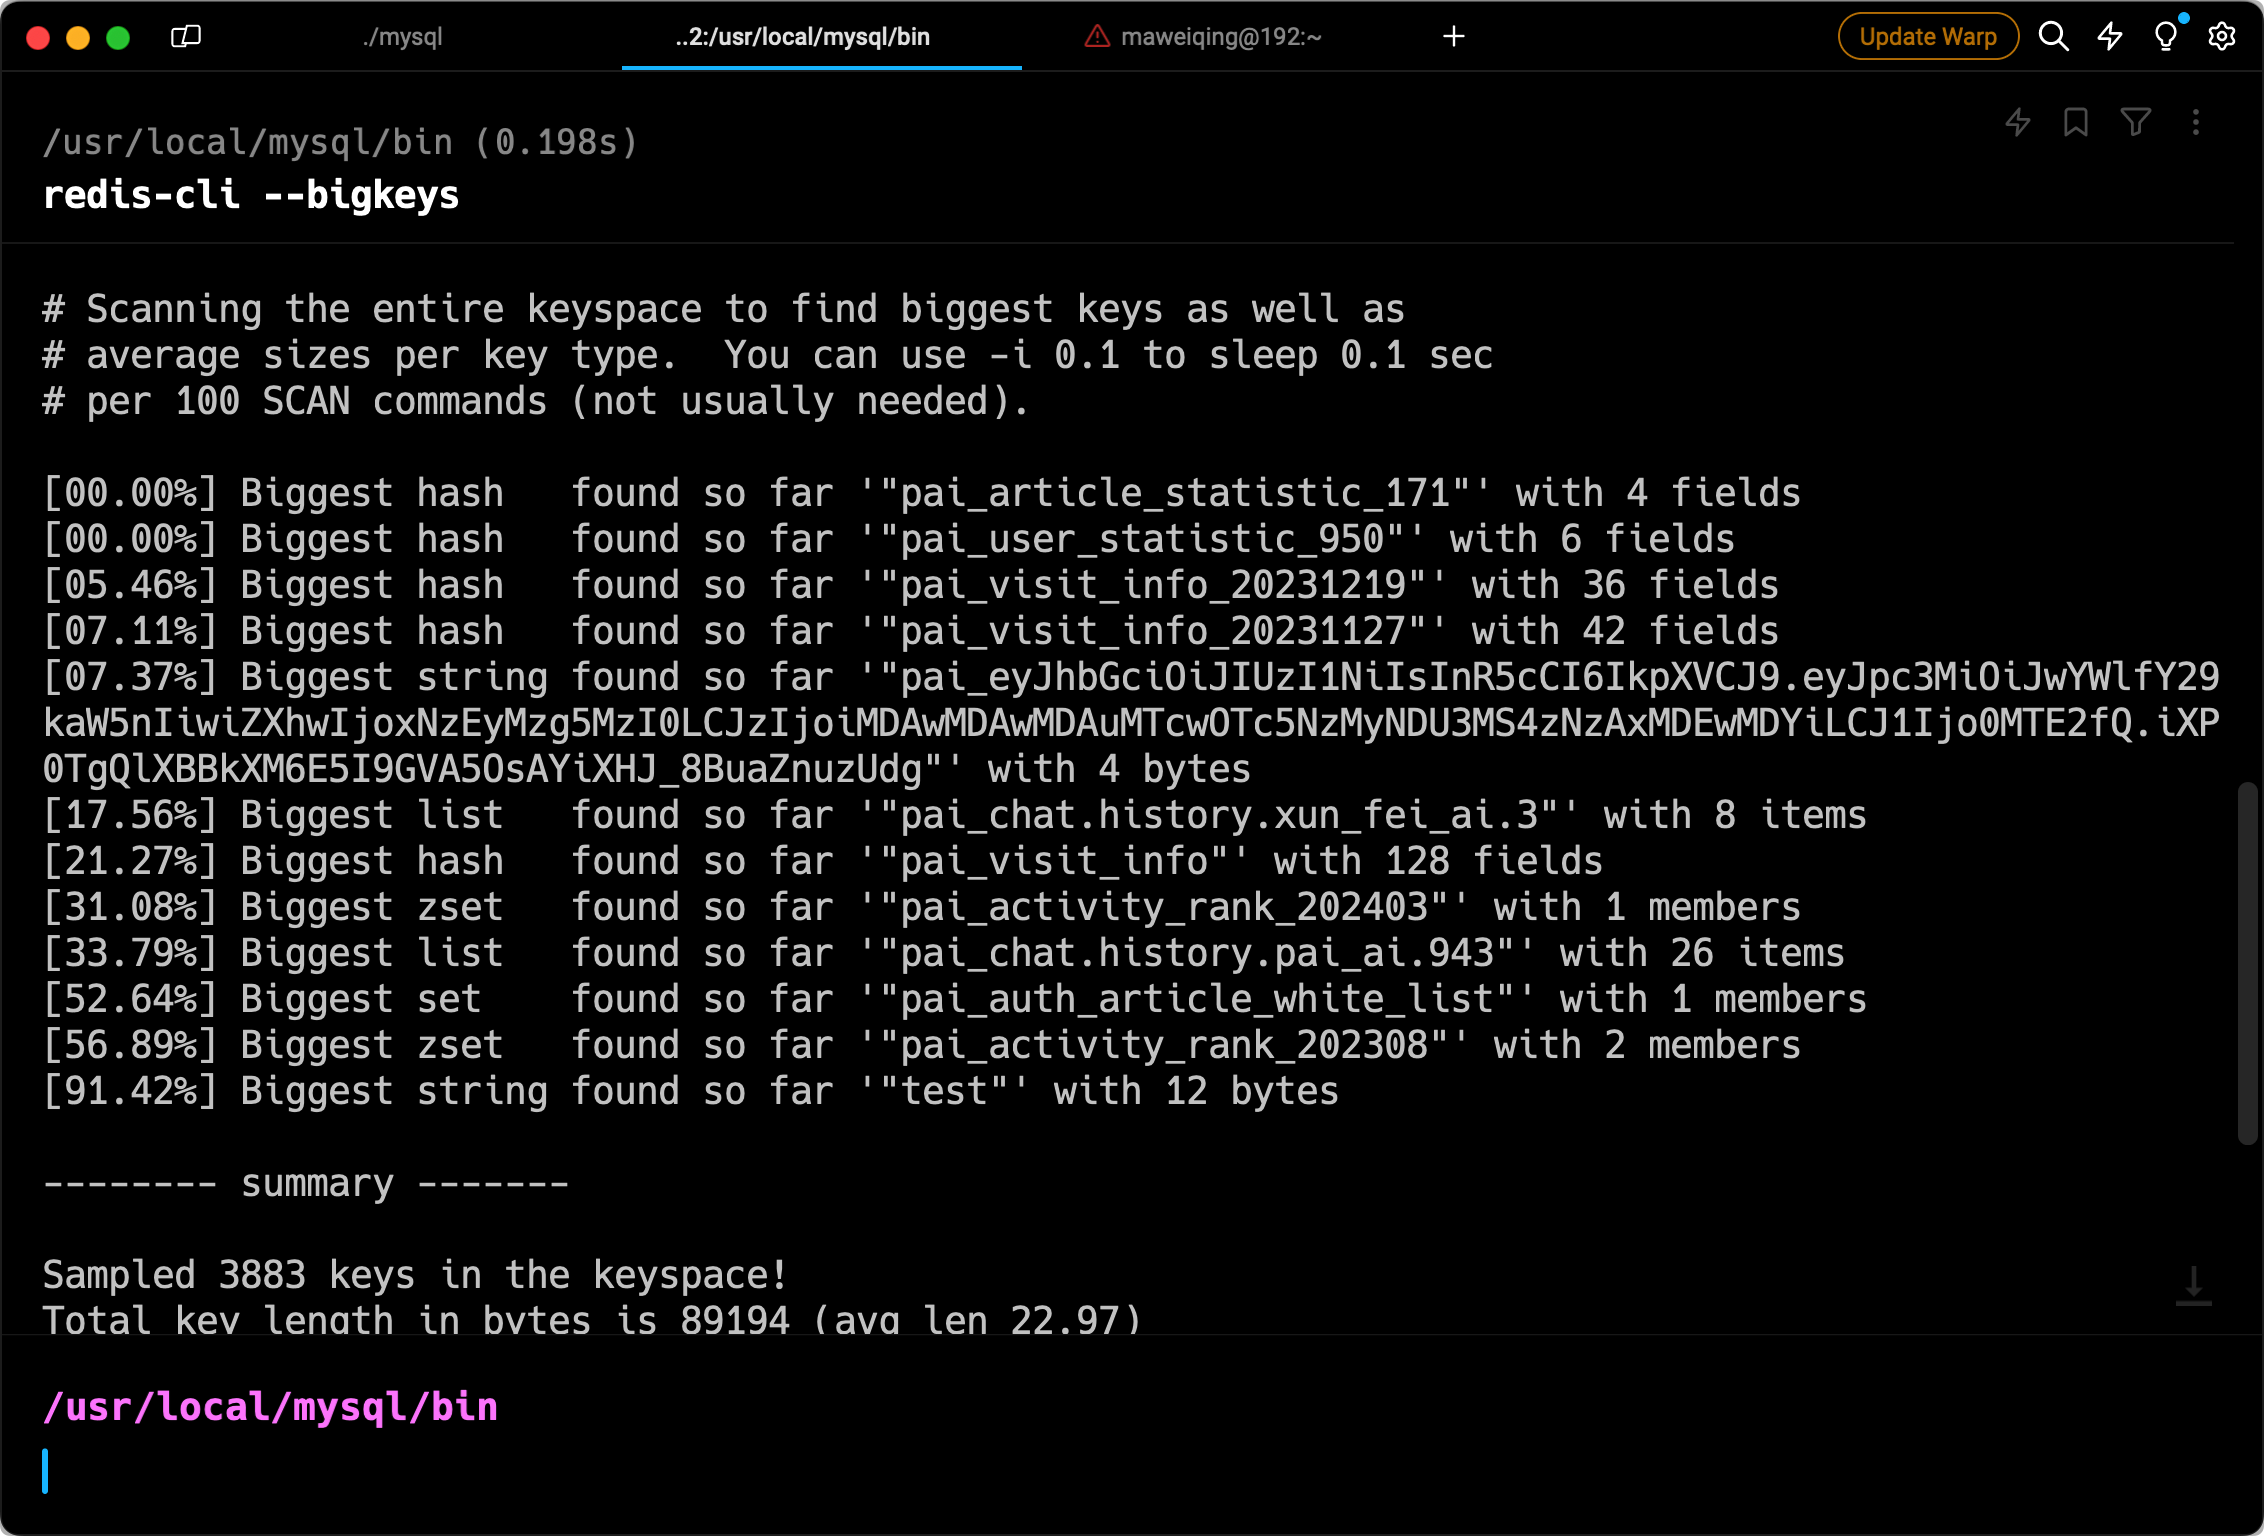
Task: Click the redis-cli --bigkeys command text
Action: pyautogui.click(x=251, y=195)
